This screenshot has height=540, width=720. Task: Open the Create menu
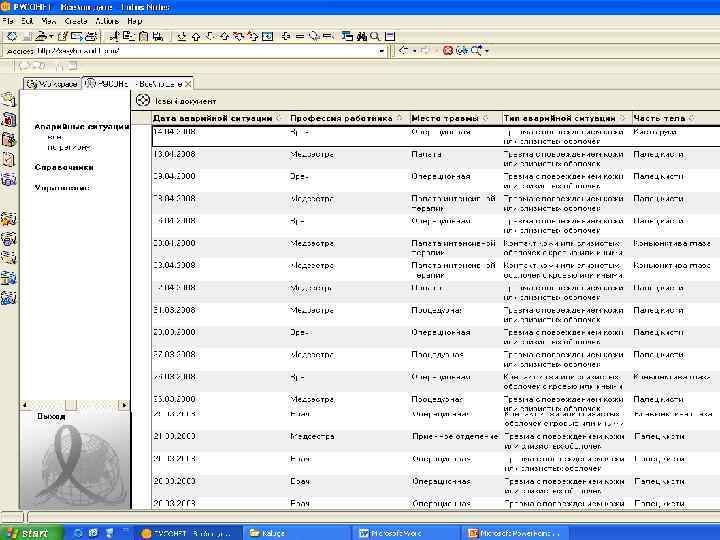(76, 21)
